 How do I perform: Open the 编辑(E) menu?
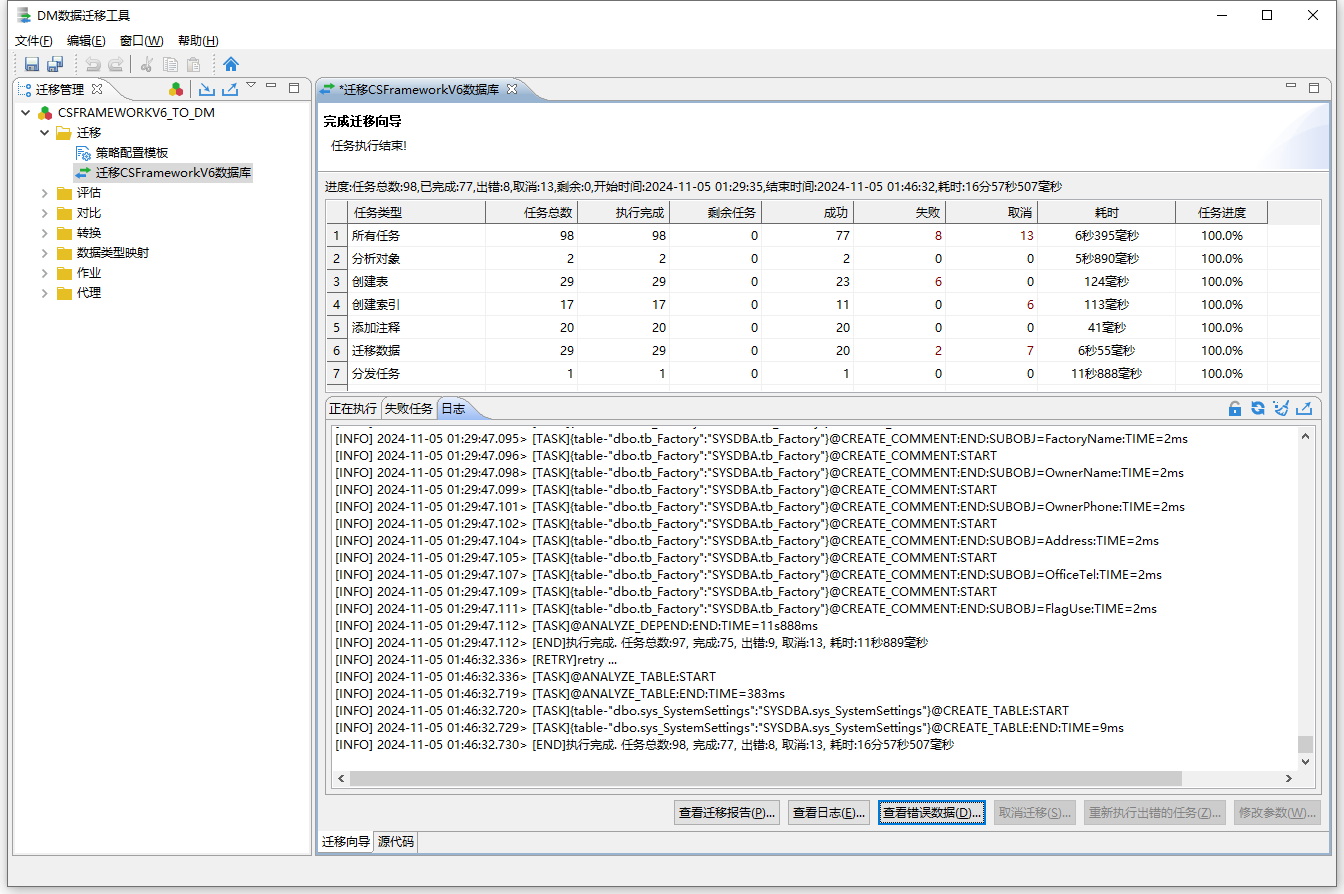[86, 41]
